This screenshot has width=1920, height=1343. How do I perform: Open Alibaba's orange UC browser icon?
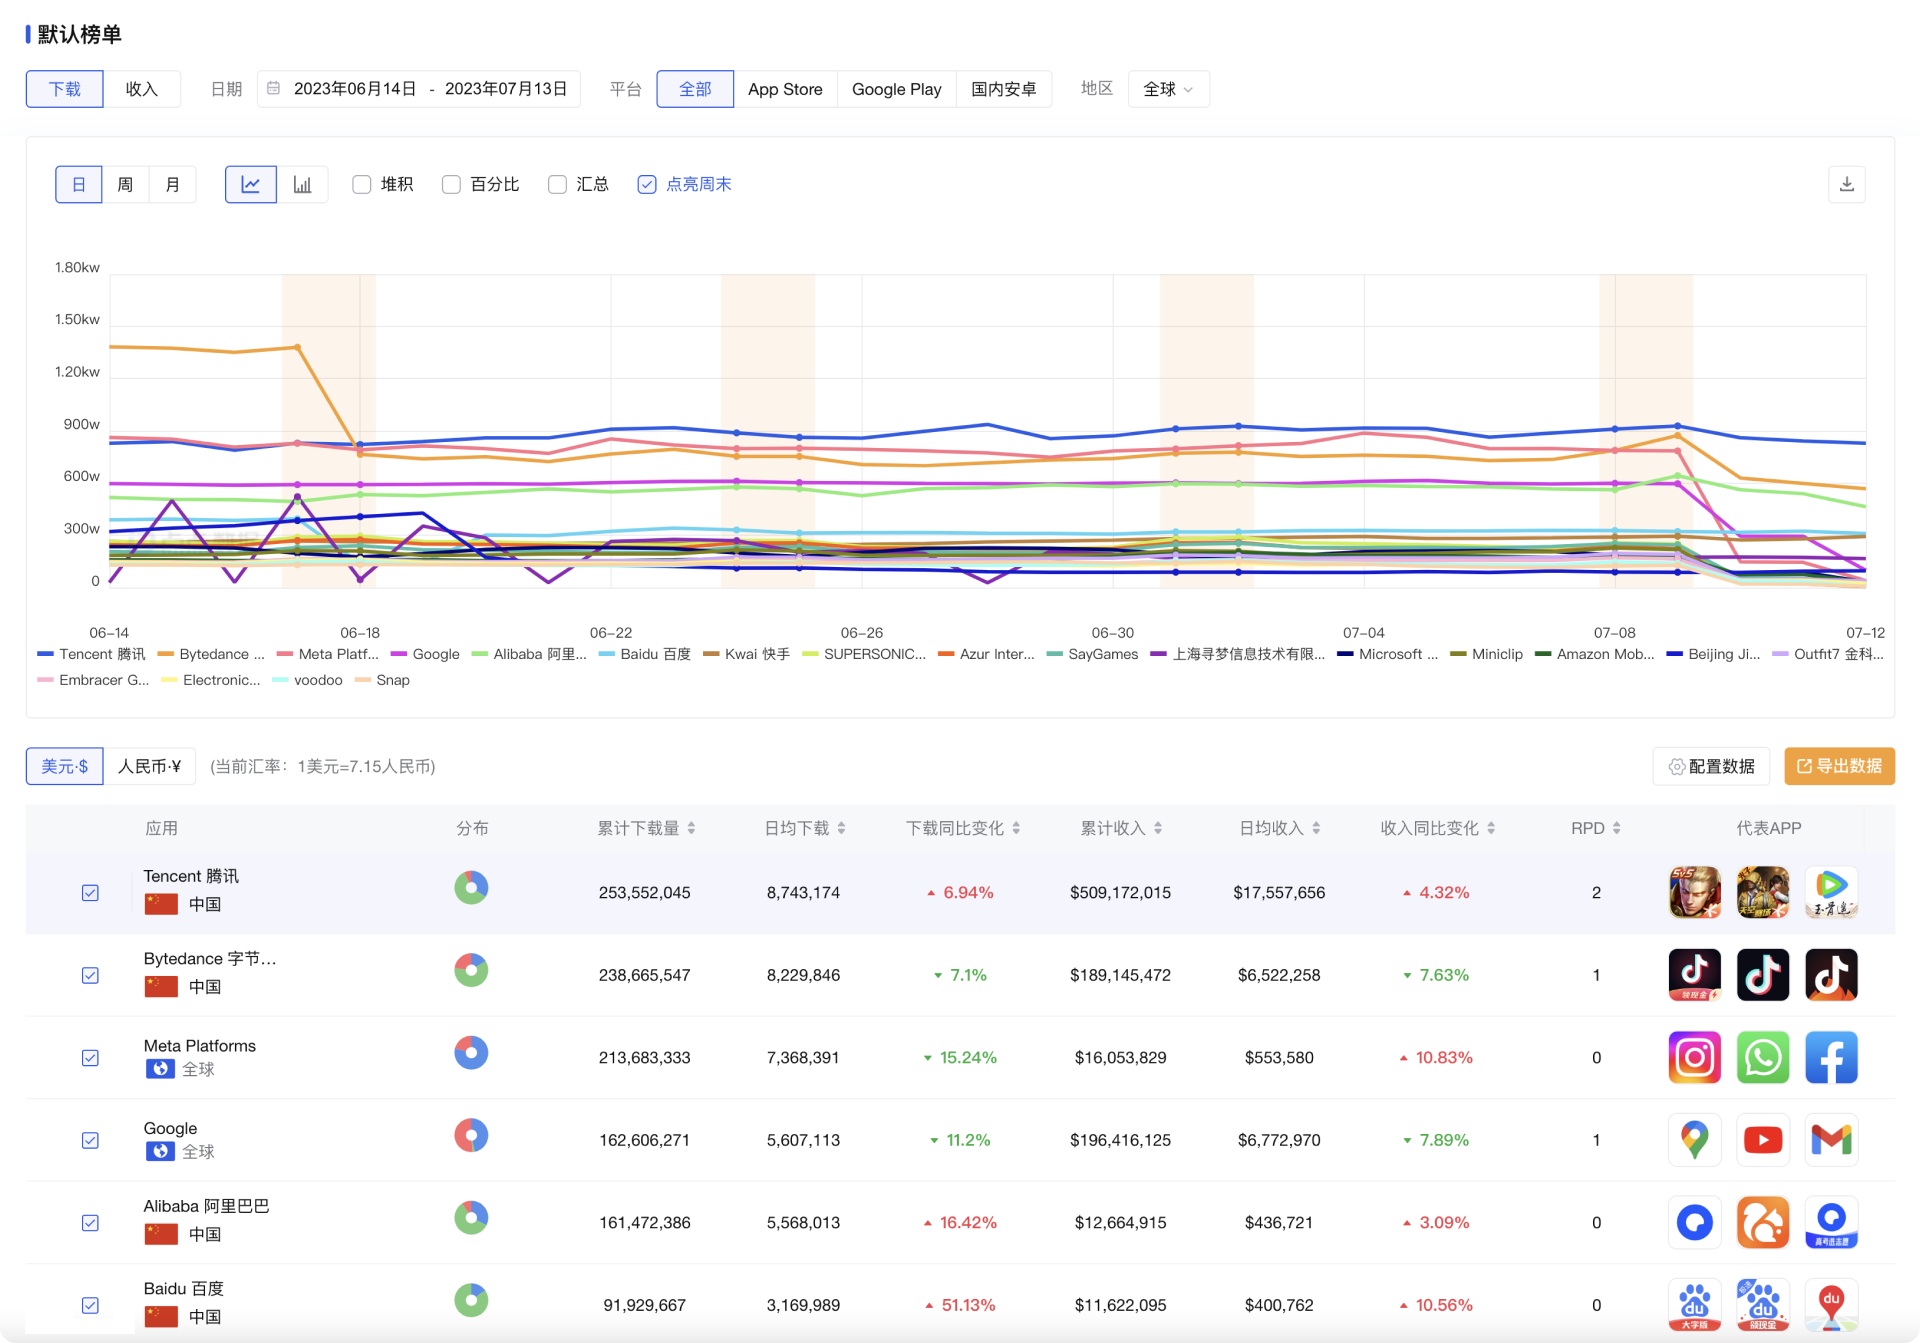[x=1762, y=1223]
